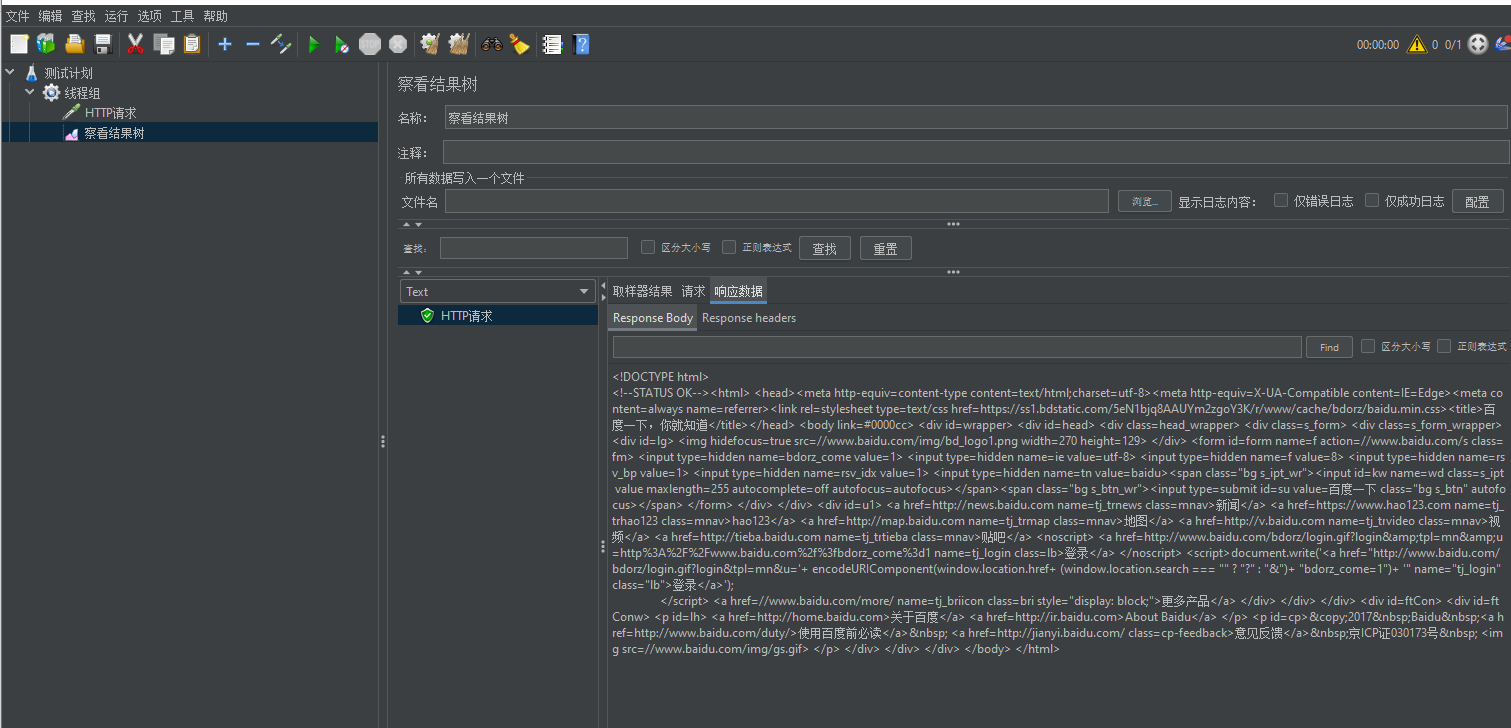Open log viewer via yellow warning icon
The image size is (1511, 728).
pos(1417,44)
